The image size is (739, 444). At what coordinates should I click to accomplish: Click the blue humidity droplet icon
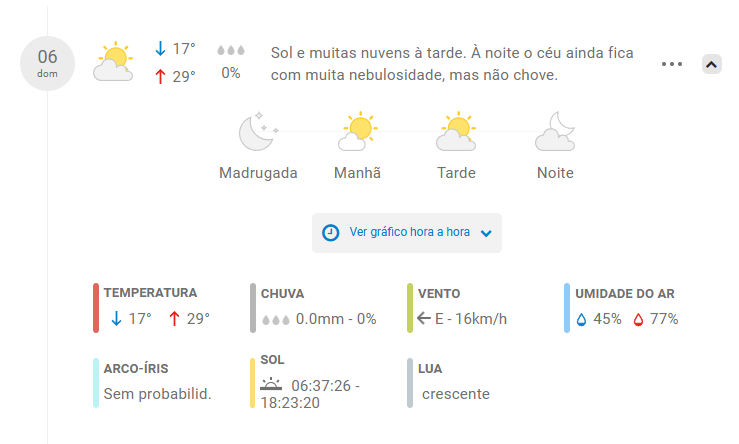click(x=581, y=319)
